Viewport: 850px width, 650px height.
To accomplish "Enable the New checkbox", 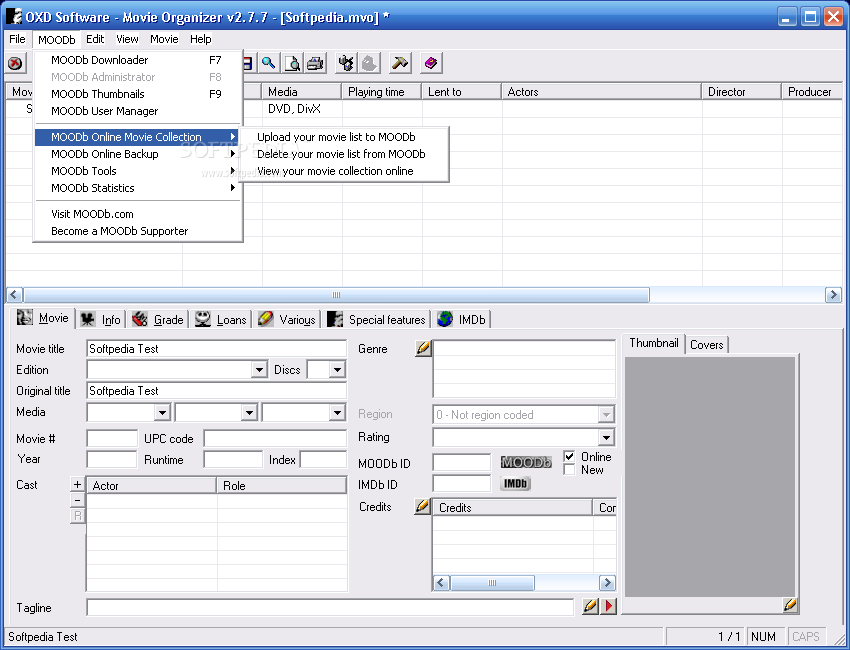I will (569, 469).
